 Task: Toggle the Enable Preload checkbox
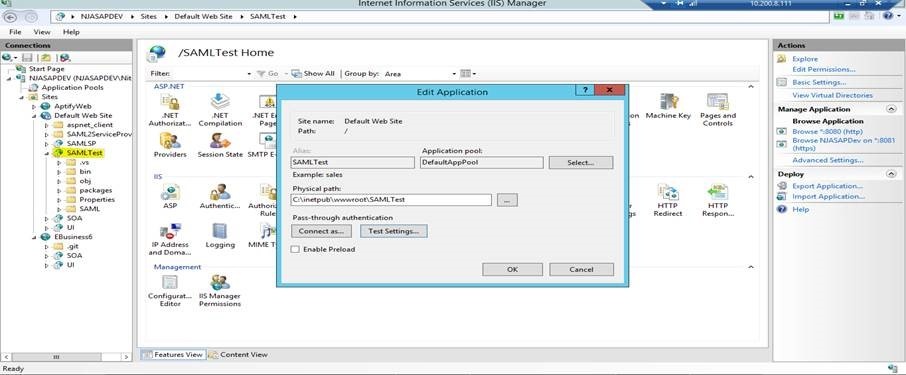pyautogui.click(x=295, y=249)
